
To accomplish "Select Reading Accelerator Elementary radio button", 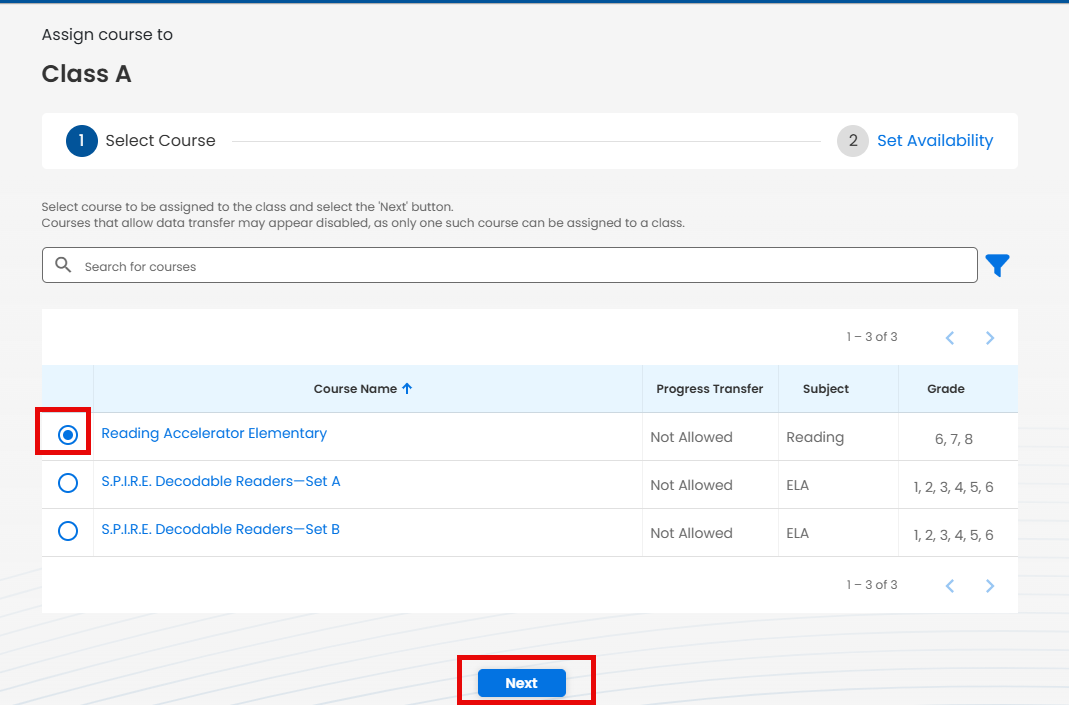I will click(68, 435).
